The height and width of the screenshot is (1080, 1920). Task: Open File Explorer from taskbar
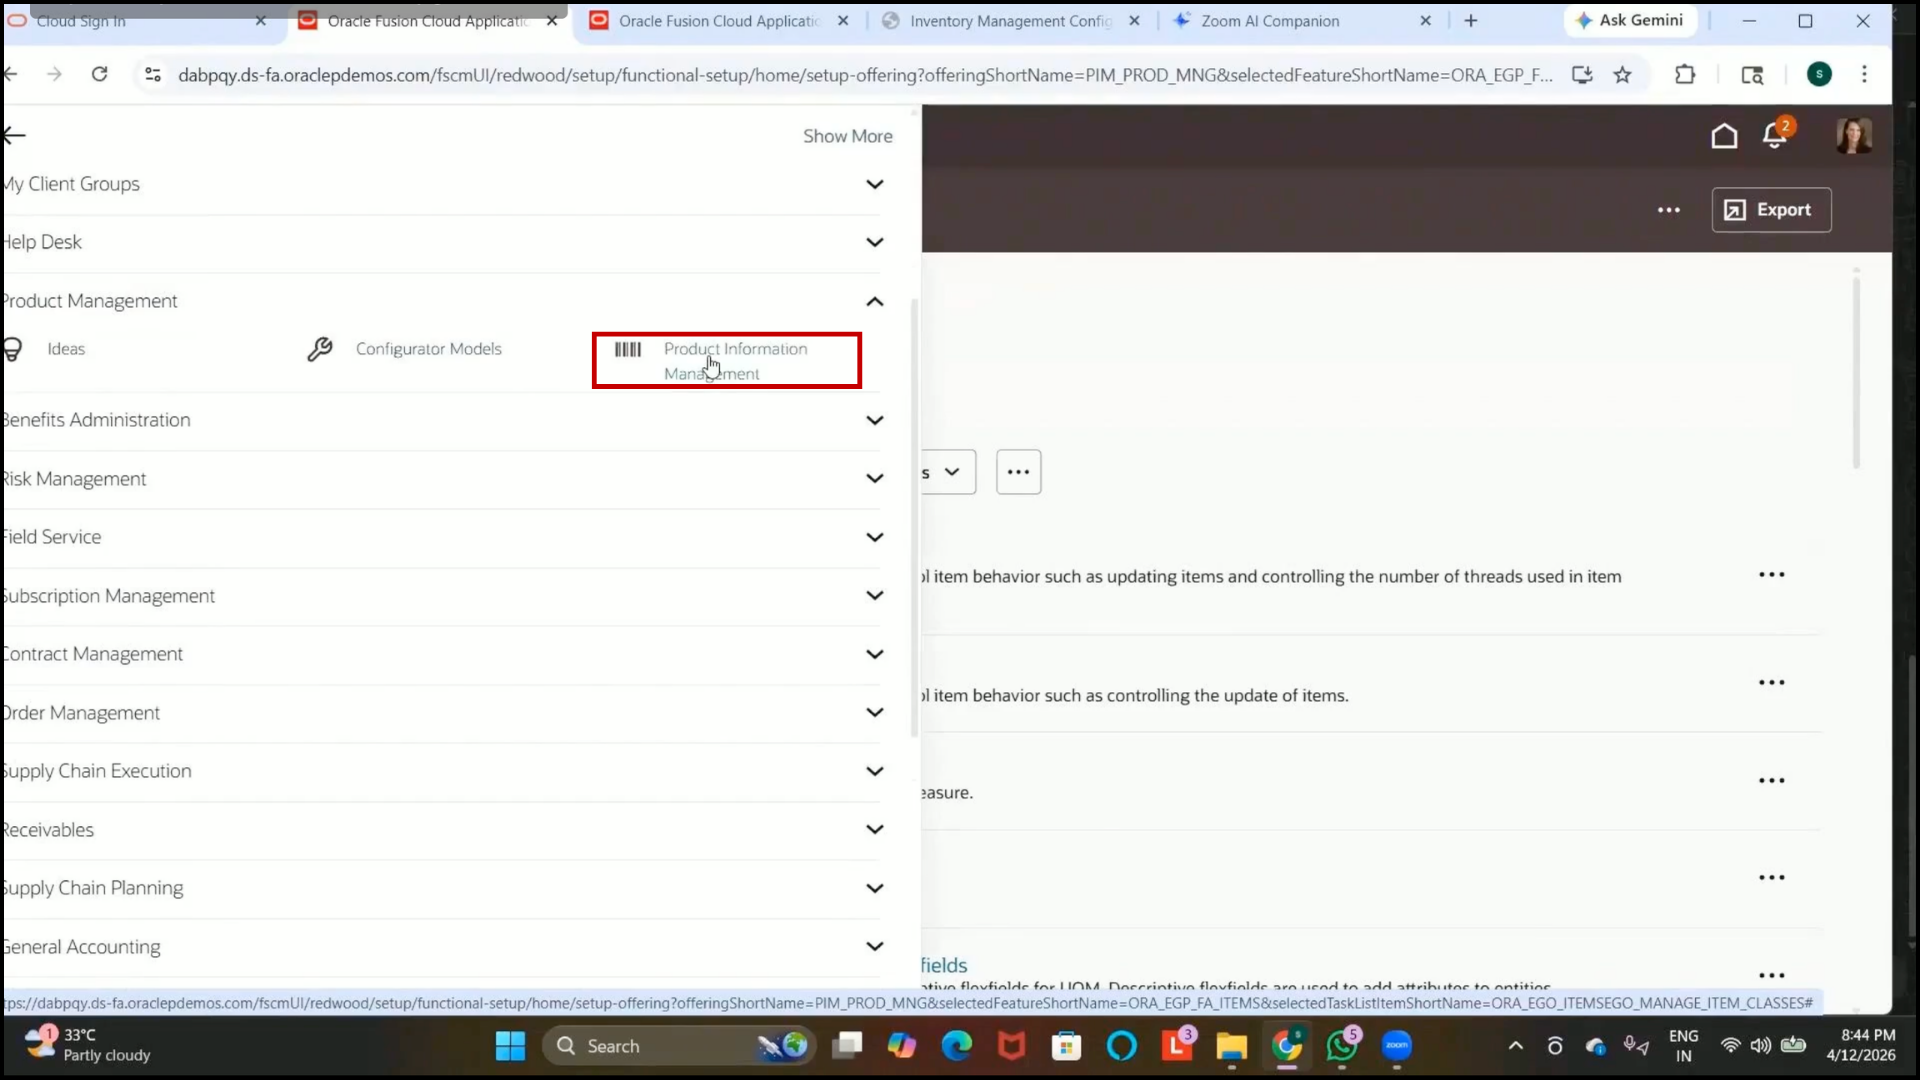(1231, 1046)
